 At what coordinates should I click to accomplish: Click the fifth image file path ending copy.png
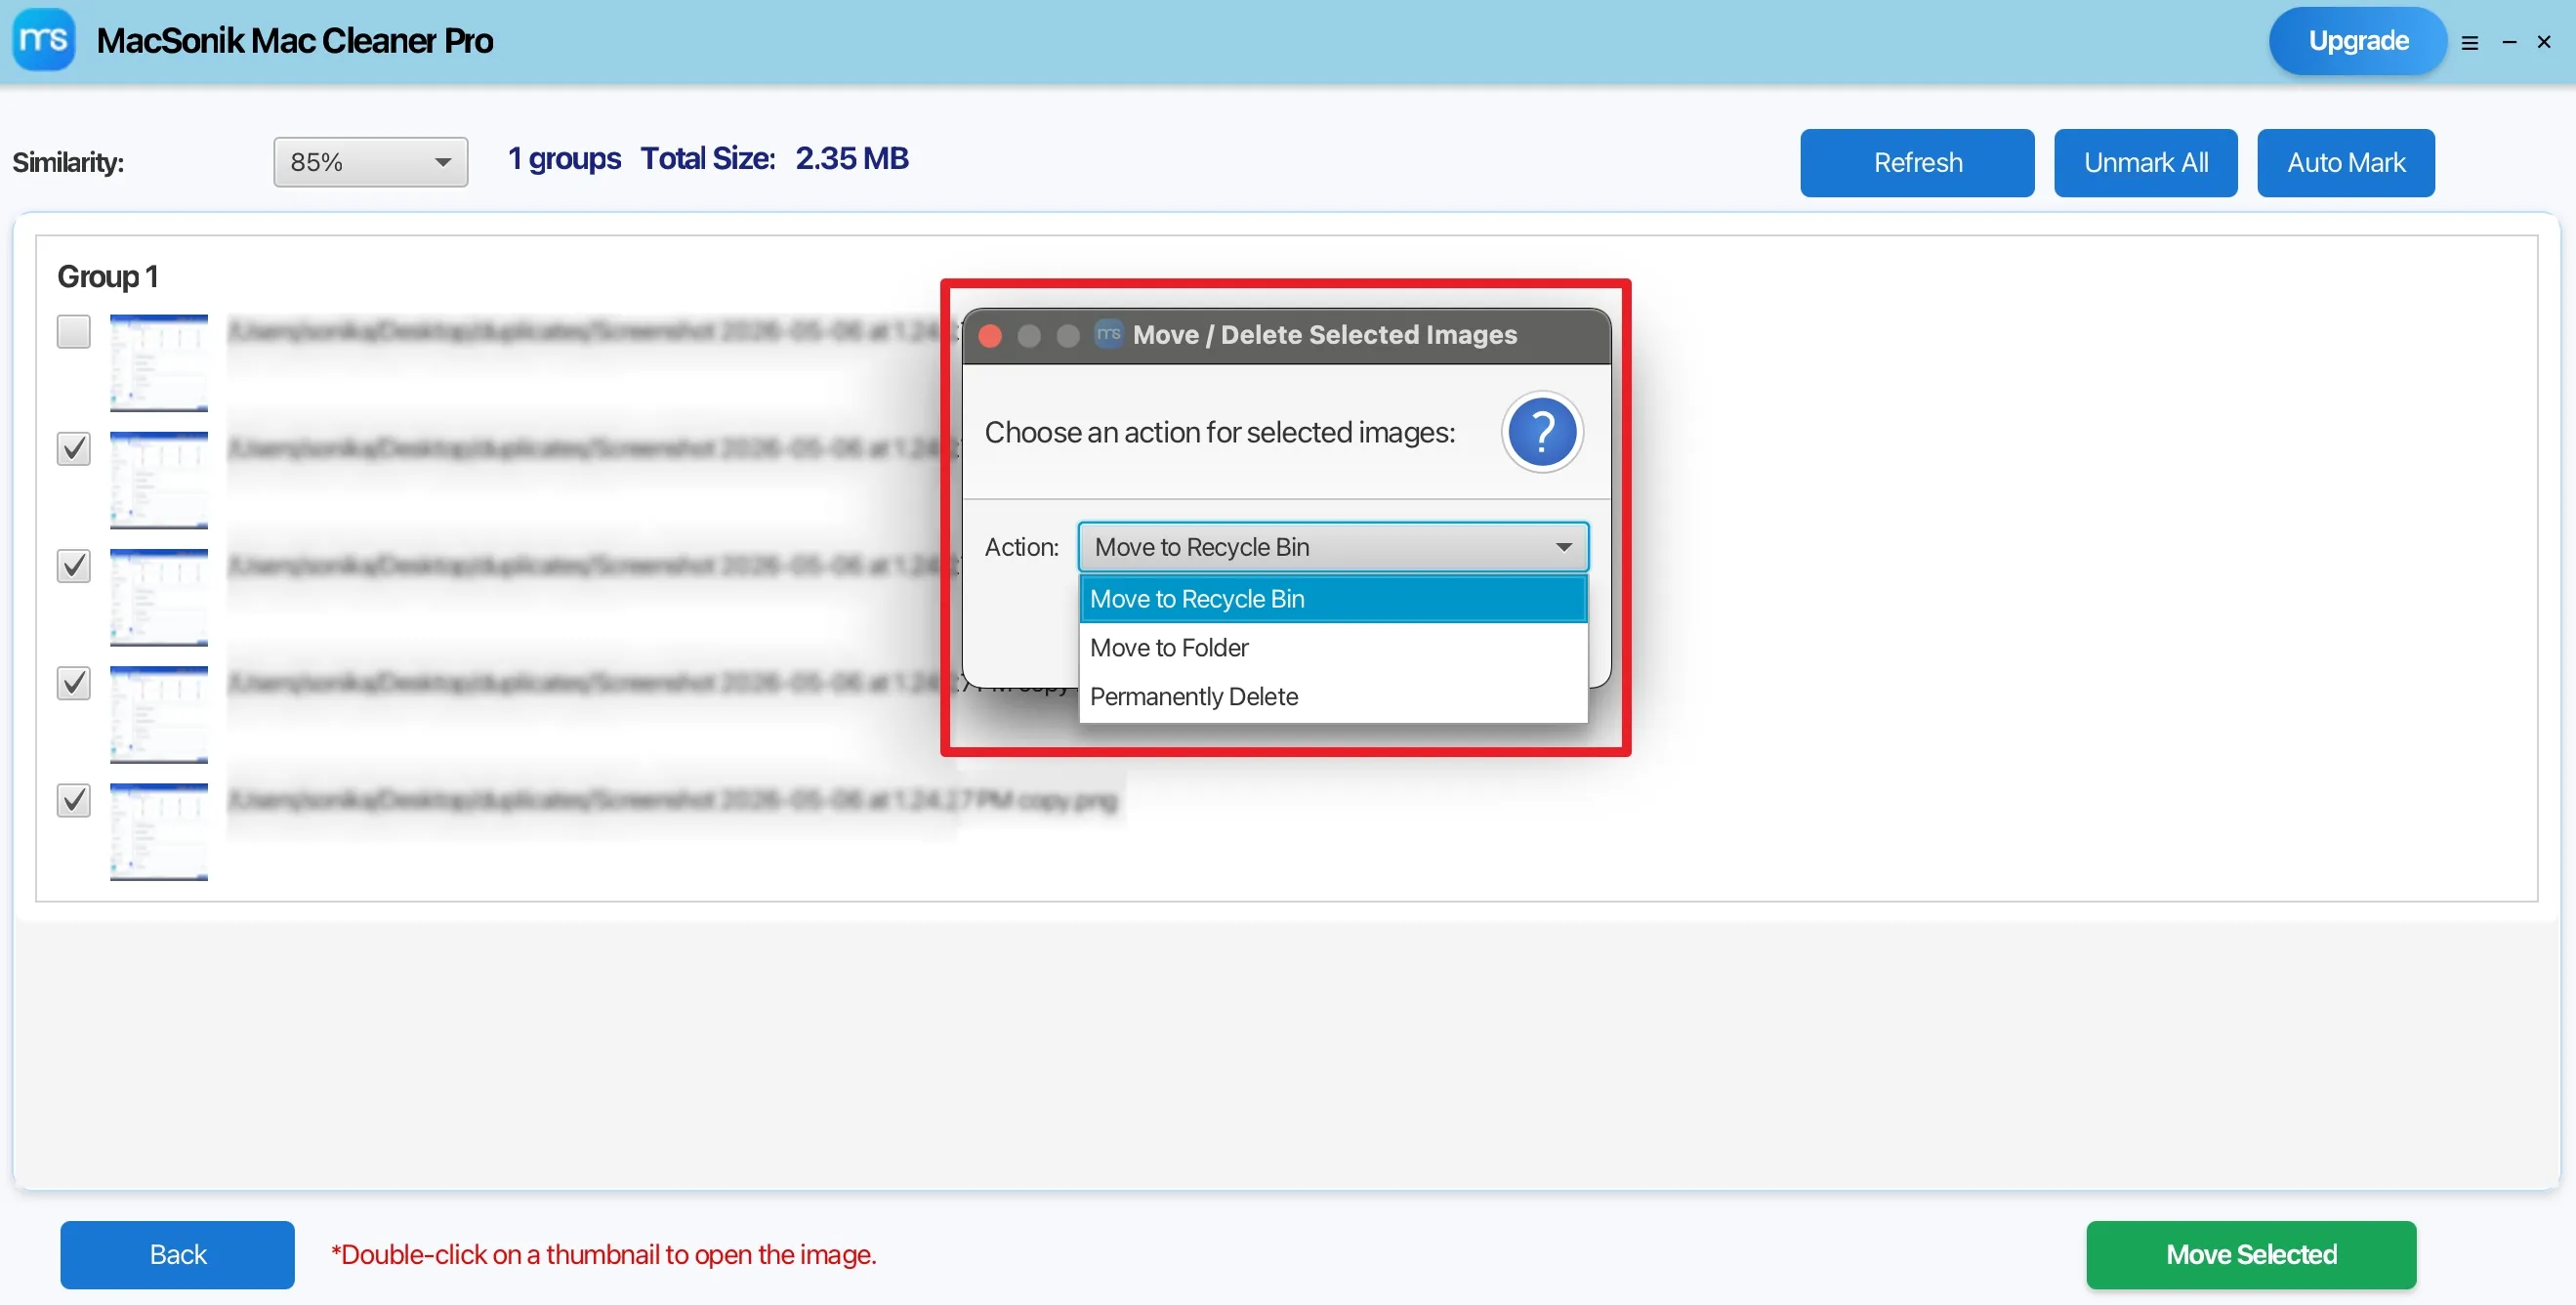pyautogui.click(x=673, y=800)
